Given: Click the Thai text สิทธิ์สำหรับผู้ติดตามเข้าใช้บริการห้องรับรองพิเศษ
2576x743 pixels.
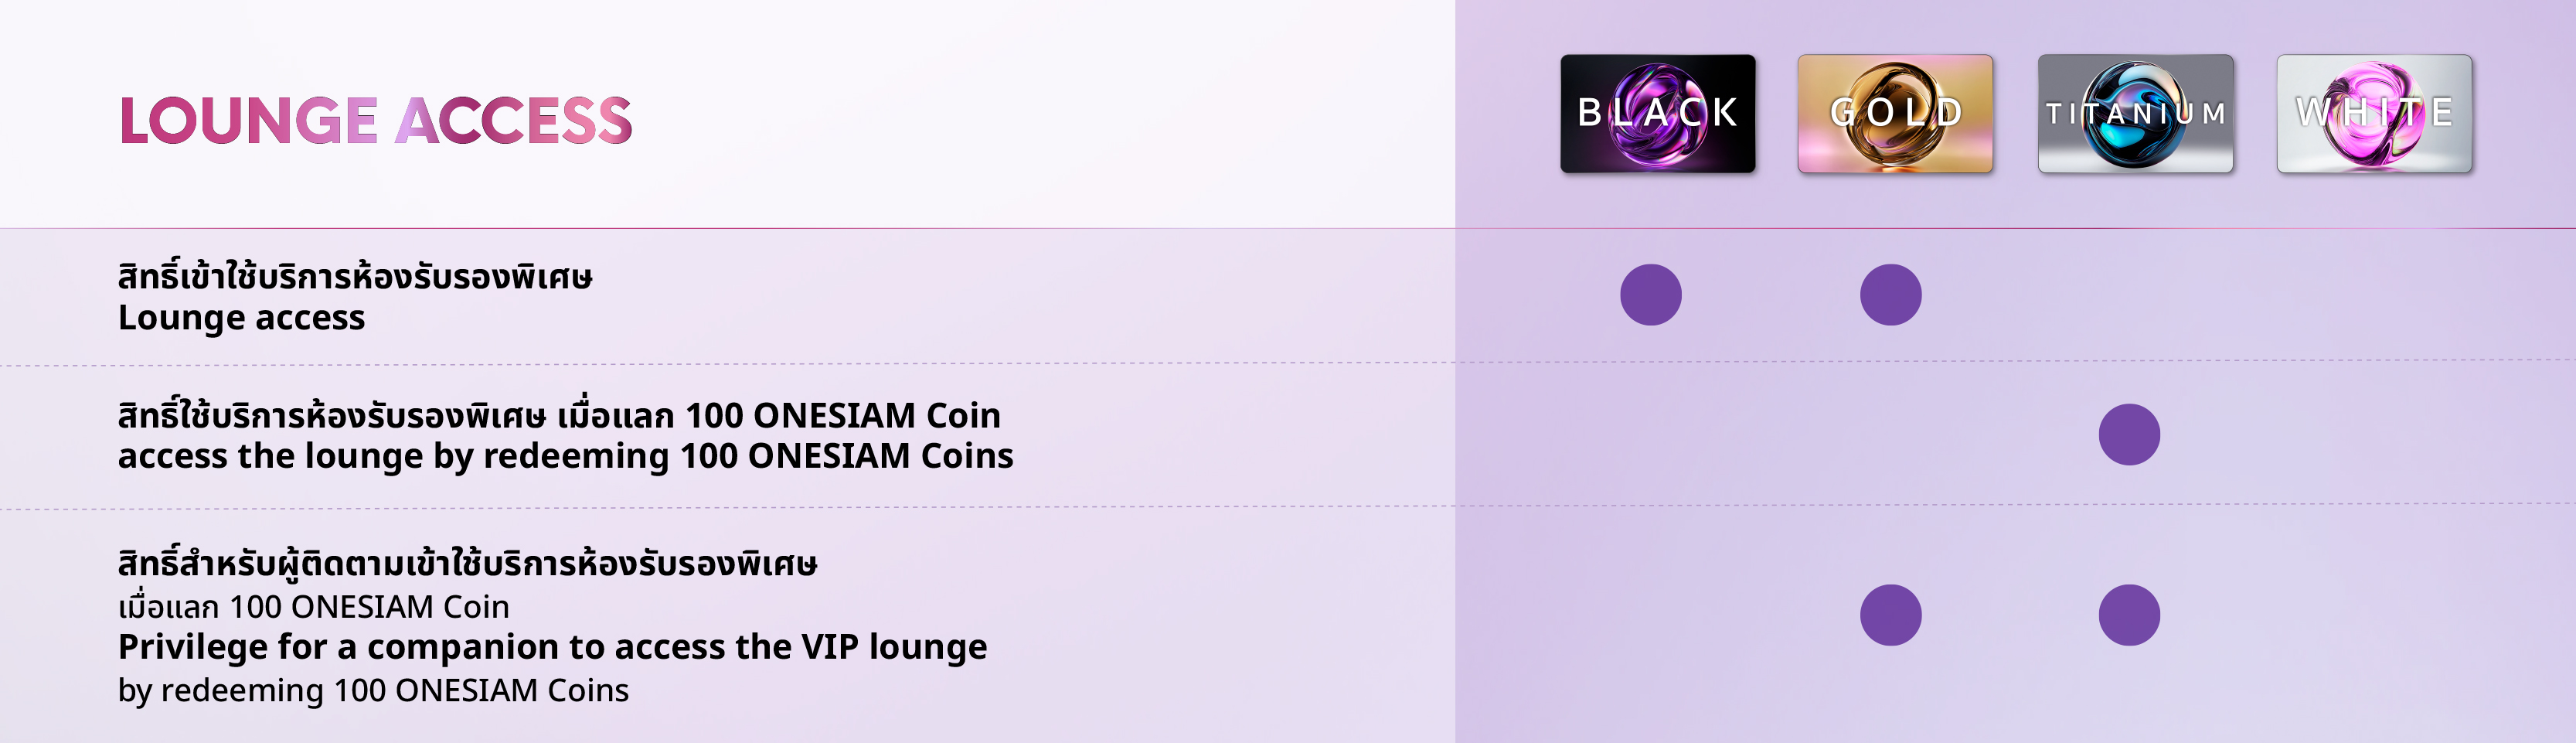Looking at the screenshot, I should (467, 564).
